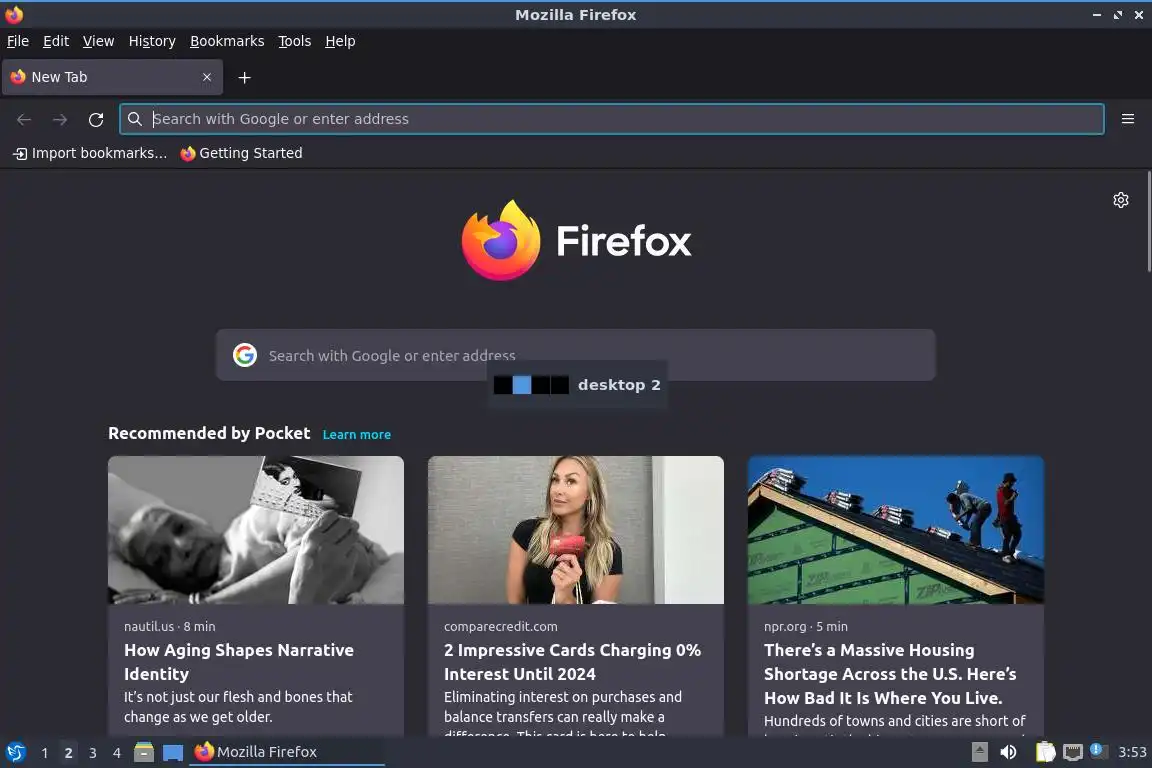Click the magnifier icon in address bar
1152x768 pixels.
coord(134,119)
